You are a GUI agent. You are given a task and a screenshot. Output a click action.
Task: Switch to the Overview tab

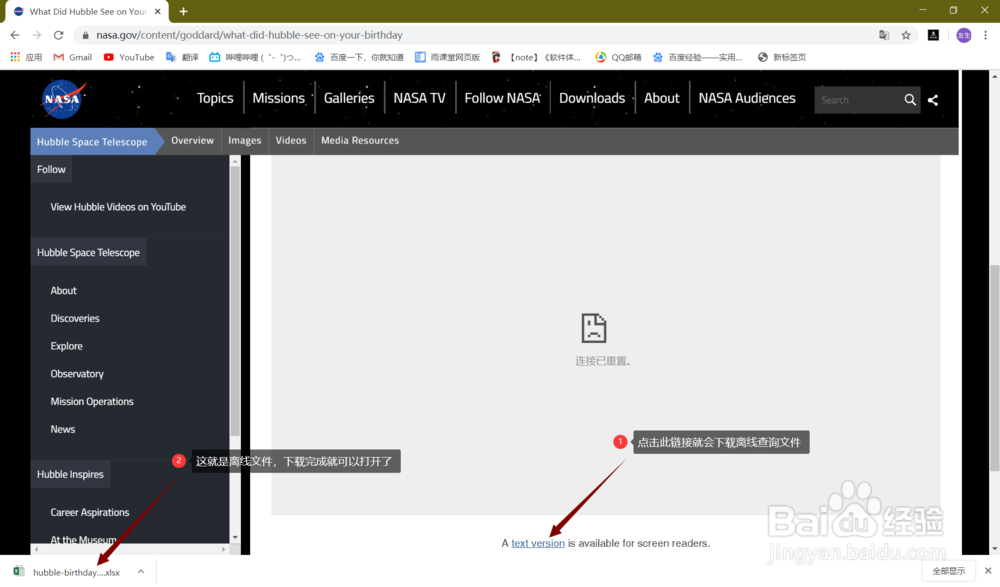192,140
